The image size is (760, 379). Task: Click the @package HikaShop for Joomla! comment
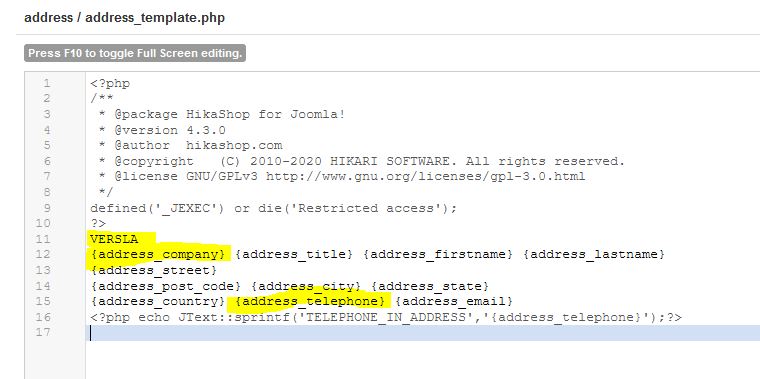click(x=230, y=115)
